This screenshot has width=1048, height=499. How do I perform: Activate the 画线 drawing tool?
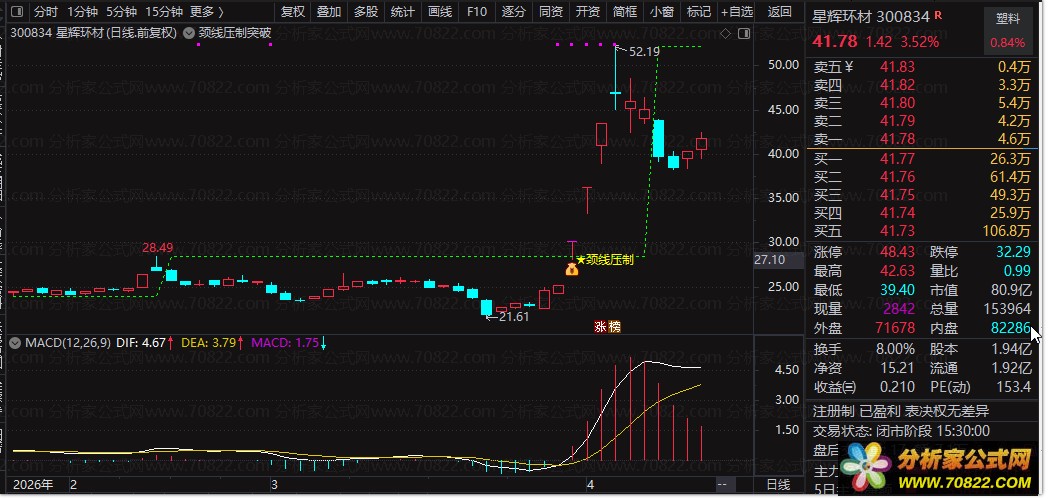pos(439,11)
